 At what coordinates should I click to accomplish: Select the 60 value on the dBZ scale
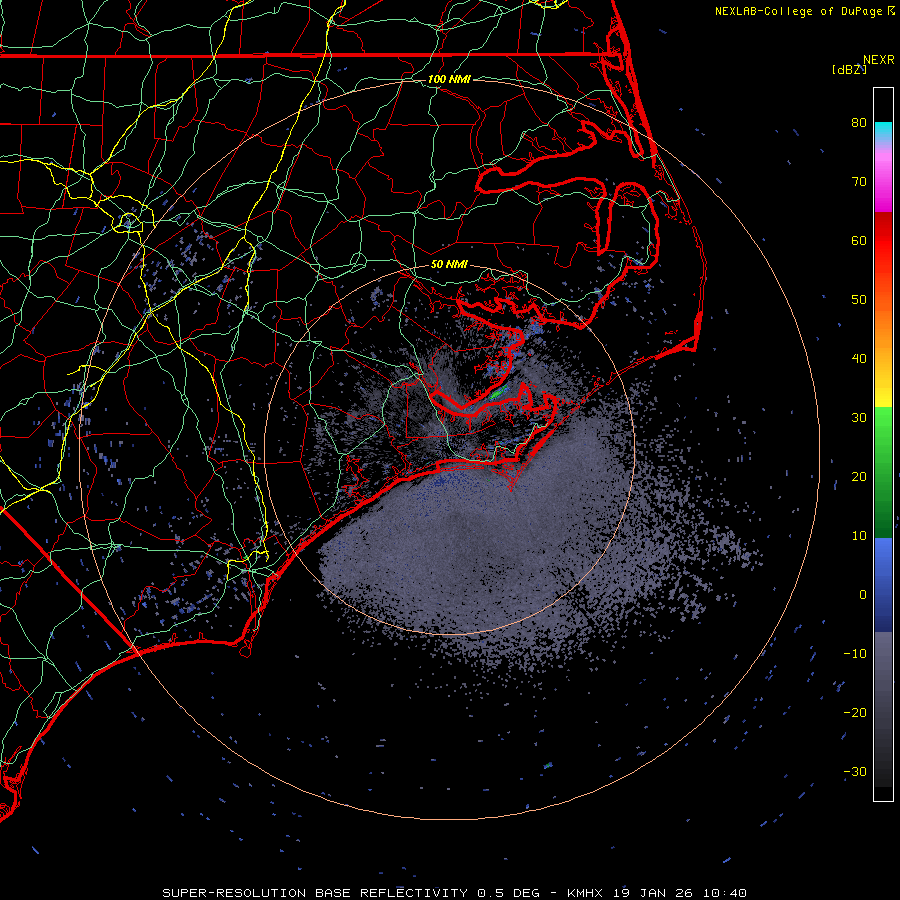[859, 241]
